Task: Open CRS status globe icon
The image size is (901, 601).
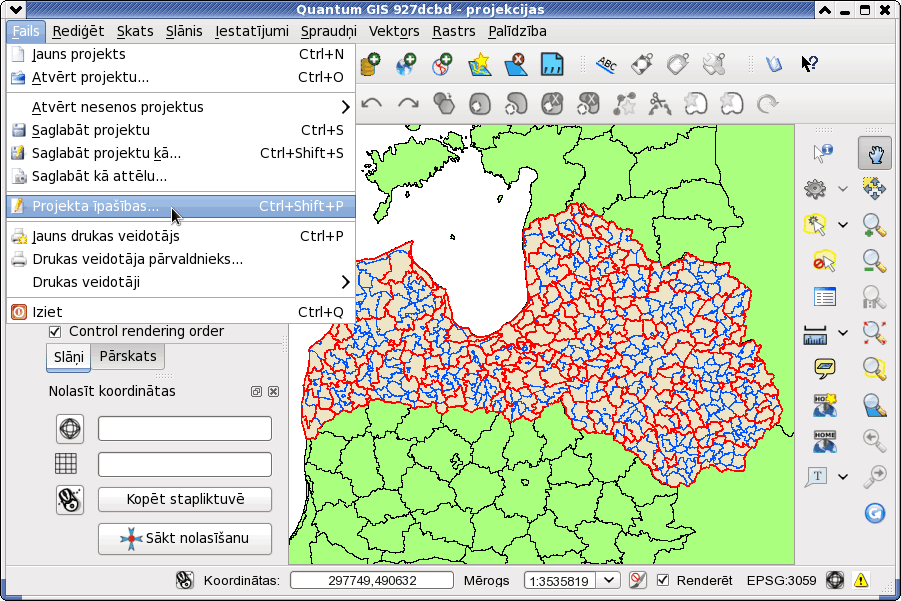Action: 835,580
